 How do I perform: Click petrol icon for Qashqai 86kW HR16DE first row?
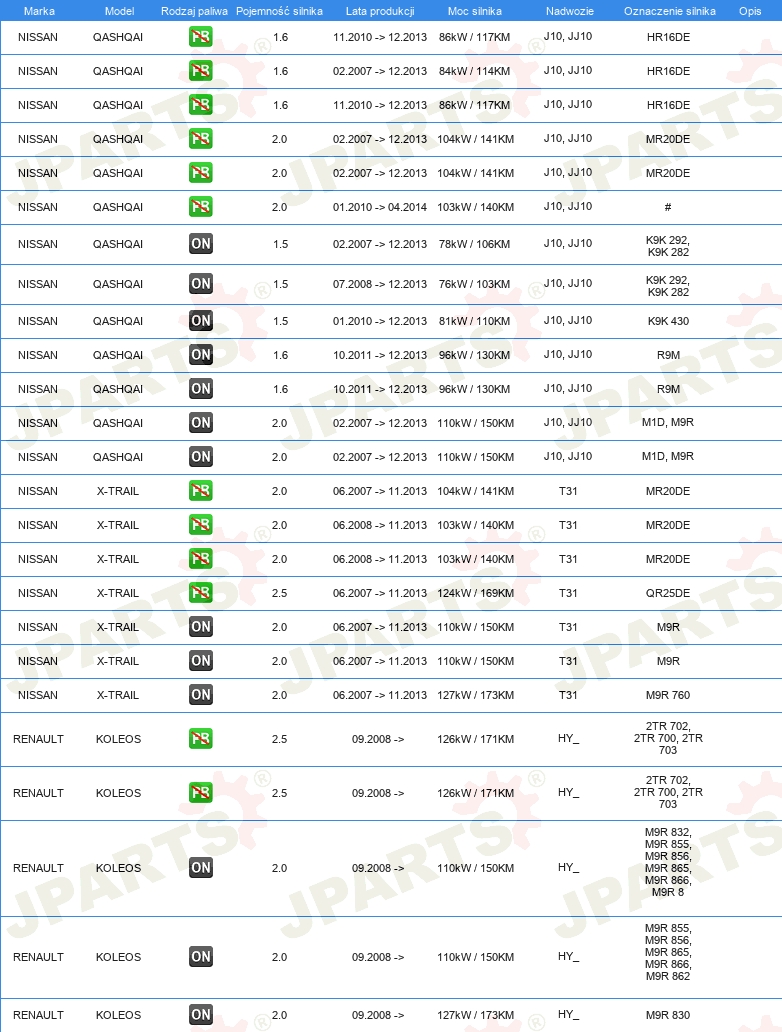tap(200, 37)
